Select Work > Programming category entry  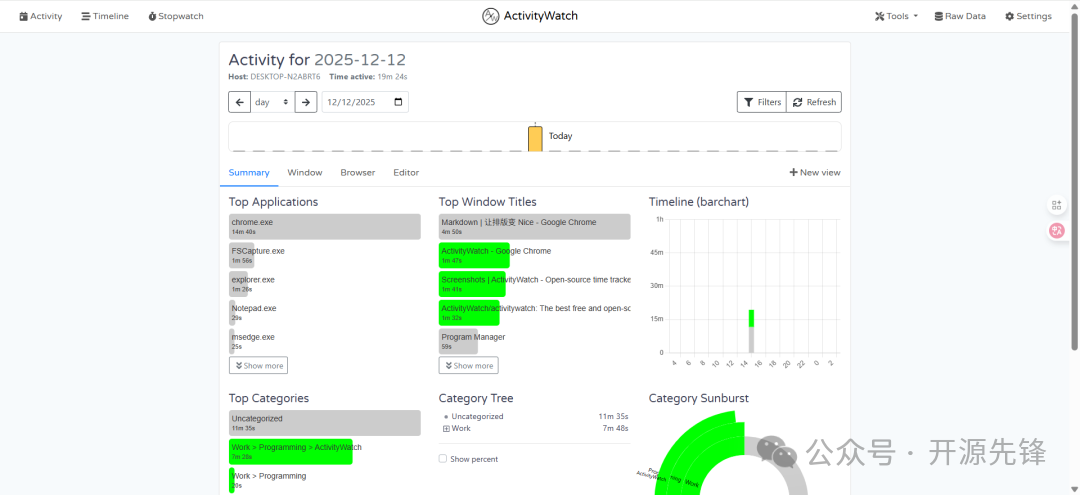(324, 480)
